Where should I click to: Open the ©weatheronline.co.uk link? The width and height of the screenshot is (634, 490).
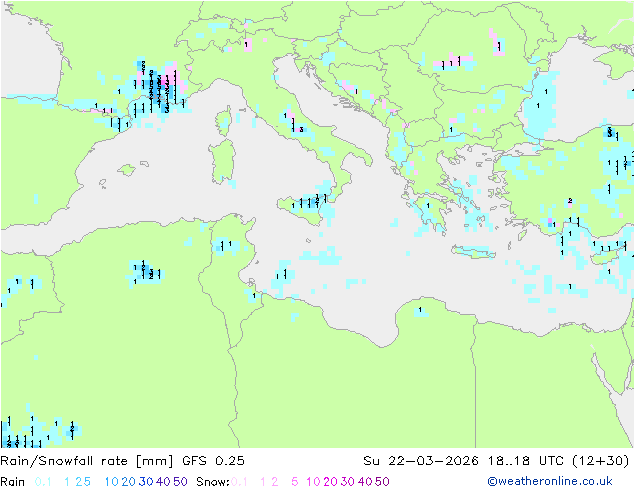point(550,482)
